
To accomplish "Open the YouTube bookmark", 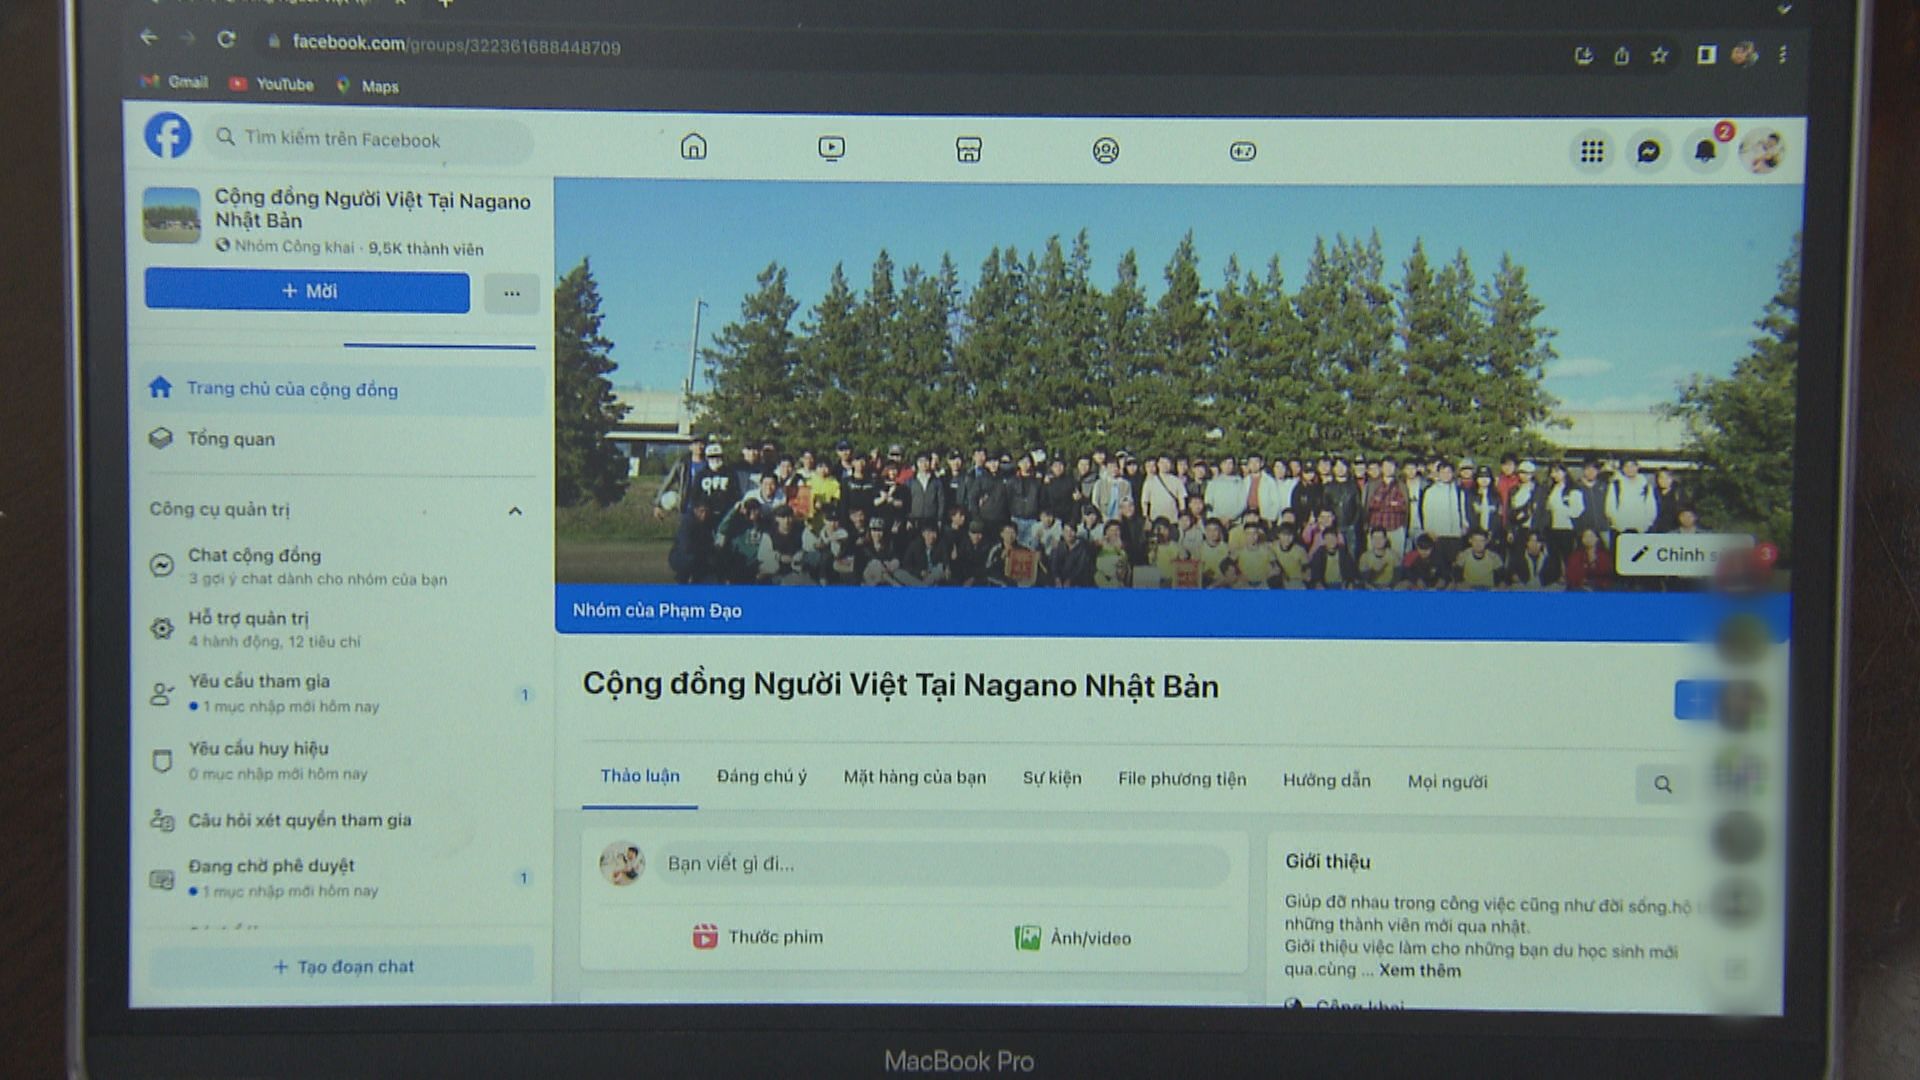I will coord(272,84).
